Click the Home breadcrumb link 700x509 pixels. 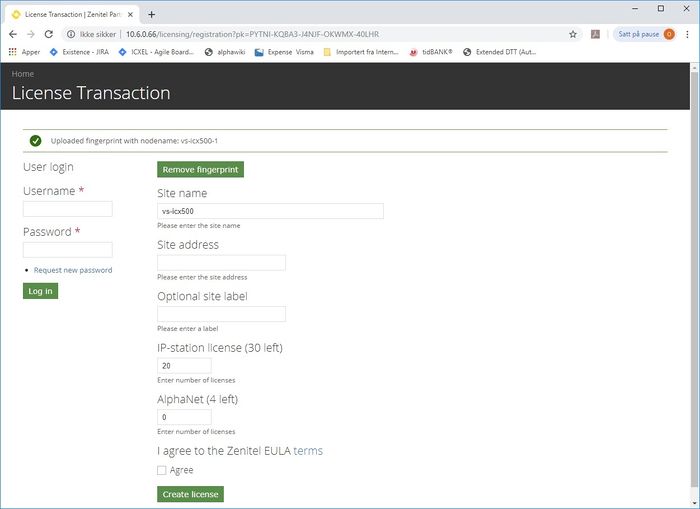point(23,74)
